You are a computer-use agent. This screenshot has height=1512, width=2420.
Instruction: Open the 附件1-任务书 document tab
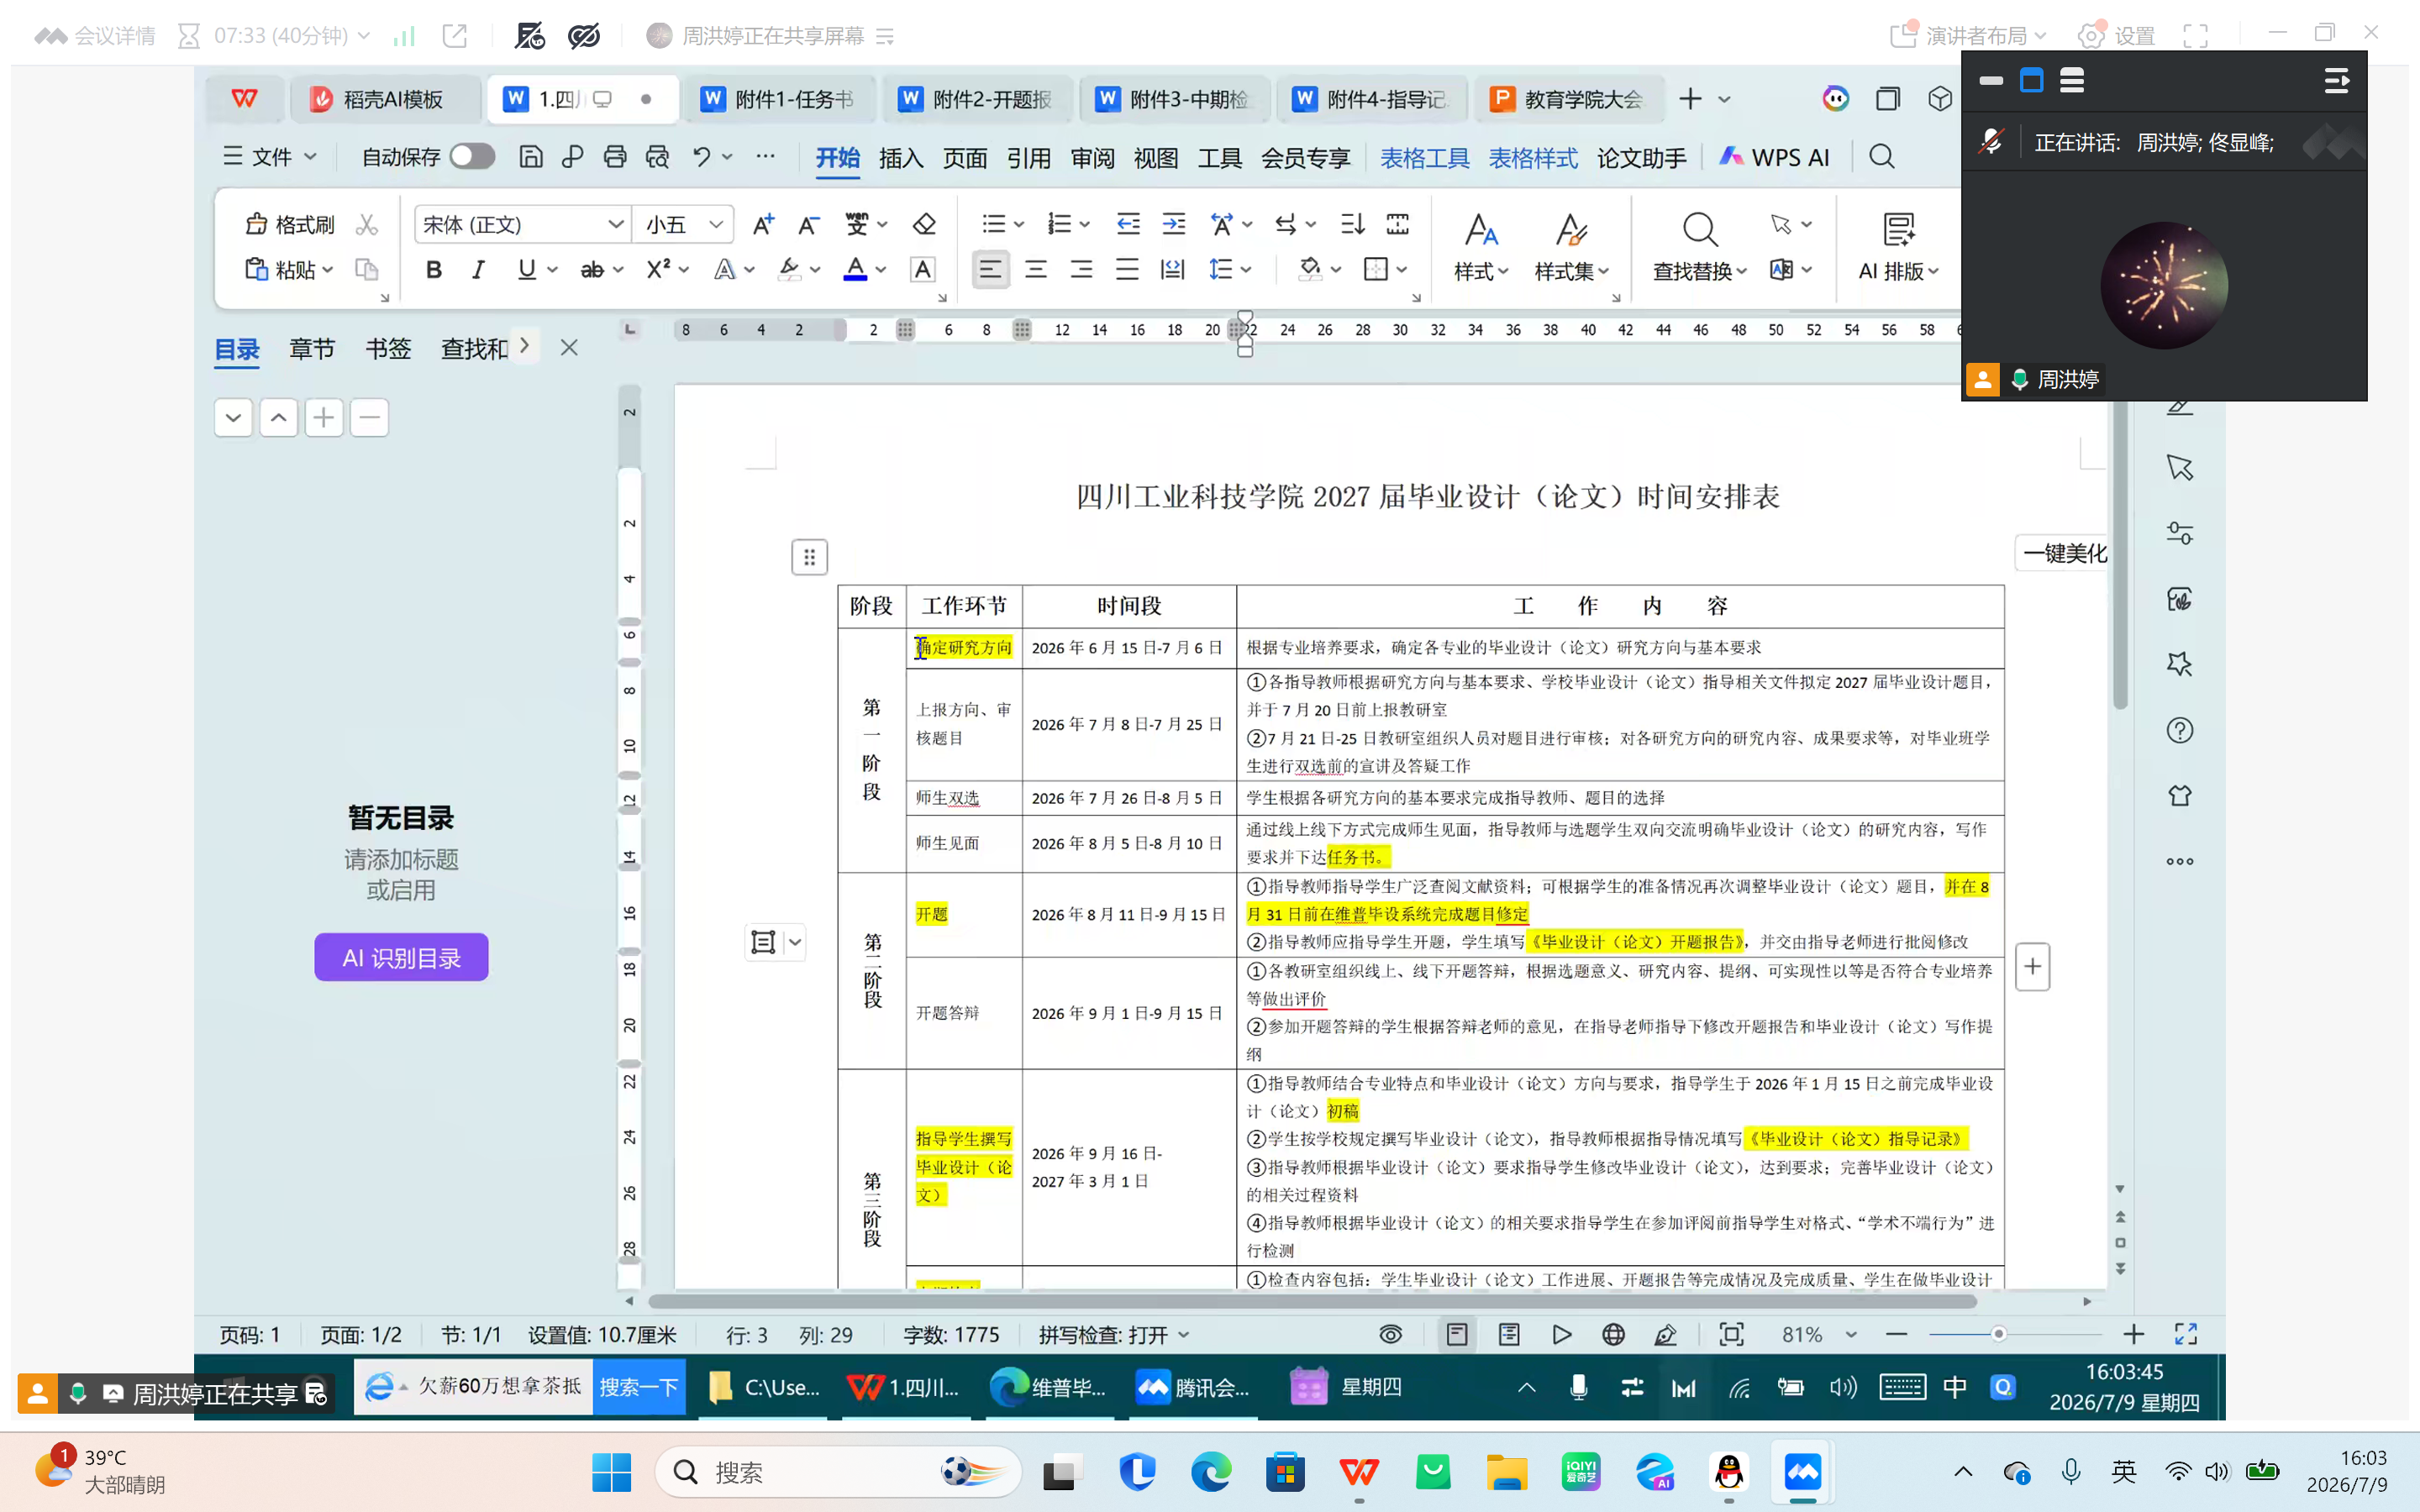tap(780, 99)
